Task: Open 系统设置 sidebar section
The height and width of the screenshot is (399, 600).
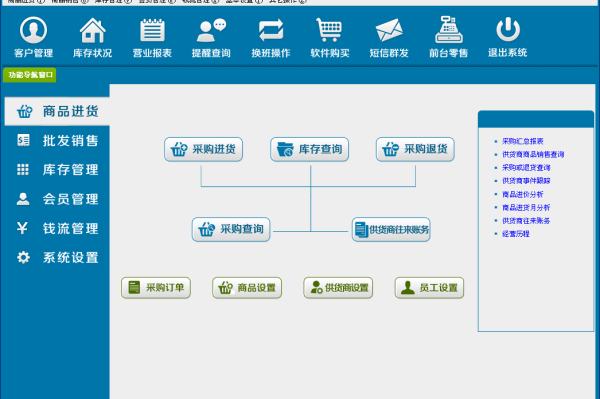Action: pos(57,257)
